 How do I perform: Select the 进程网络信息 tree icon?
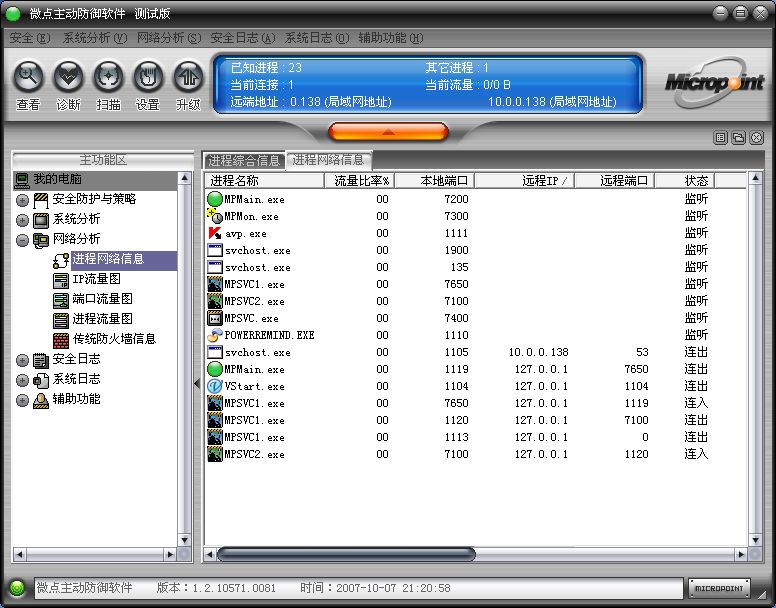(61, 260)
